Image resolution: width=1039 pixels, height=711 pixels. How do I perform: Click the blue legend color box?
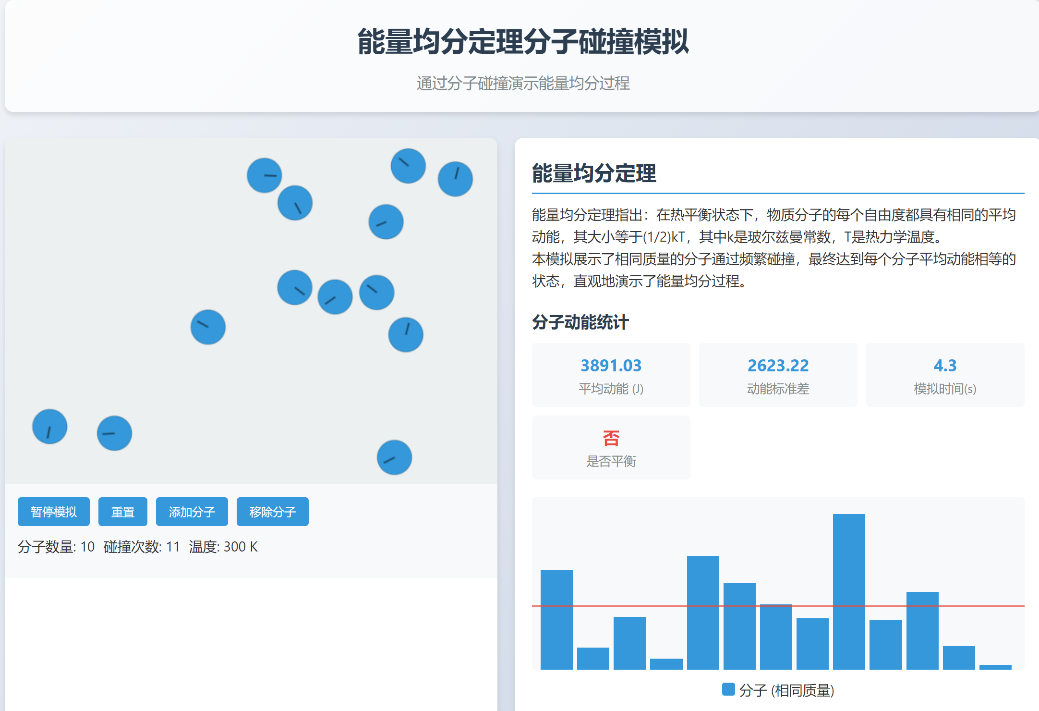pos(728,690)
